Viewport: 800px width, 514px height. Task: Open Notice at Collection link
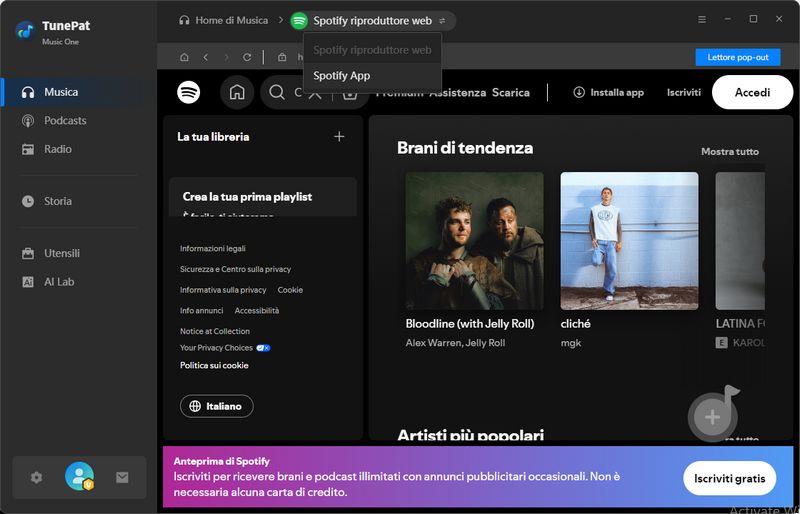point(215,331)
